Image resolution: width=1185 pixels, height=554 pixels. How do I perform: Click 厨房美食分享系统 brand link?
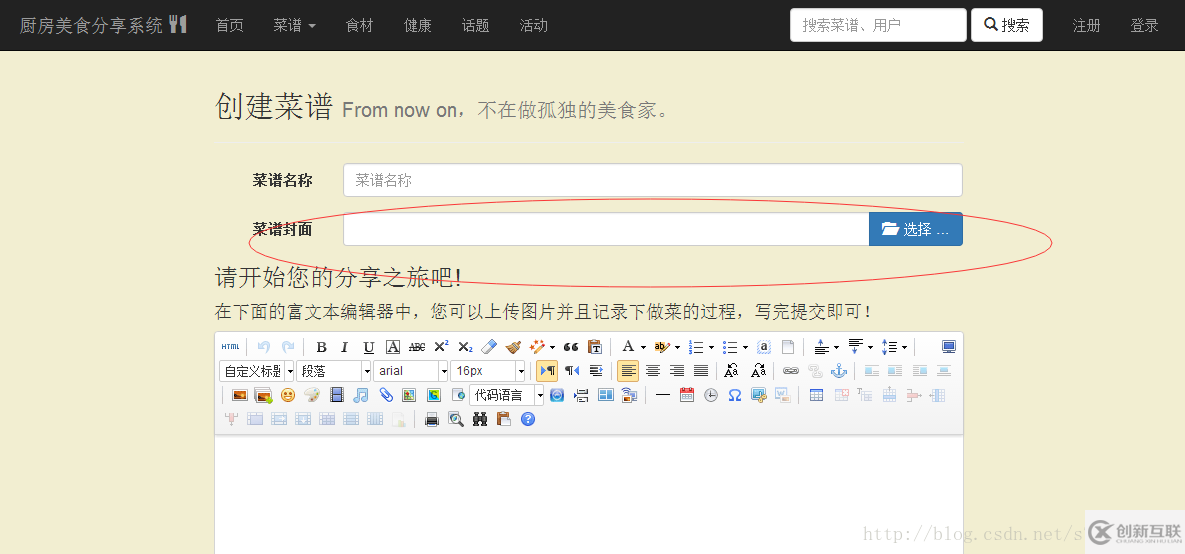pos(103,25)
